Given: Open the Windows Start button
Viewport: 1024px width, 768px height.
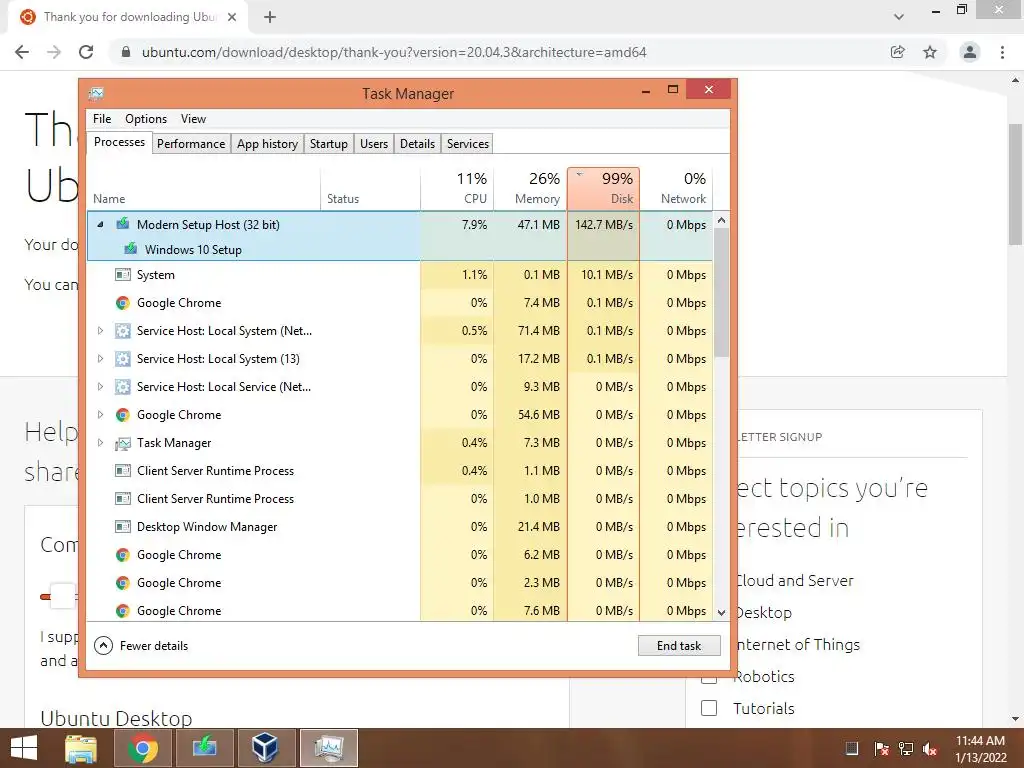Looking at the screenshot, I should coord(24,748).
